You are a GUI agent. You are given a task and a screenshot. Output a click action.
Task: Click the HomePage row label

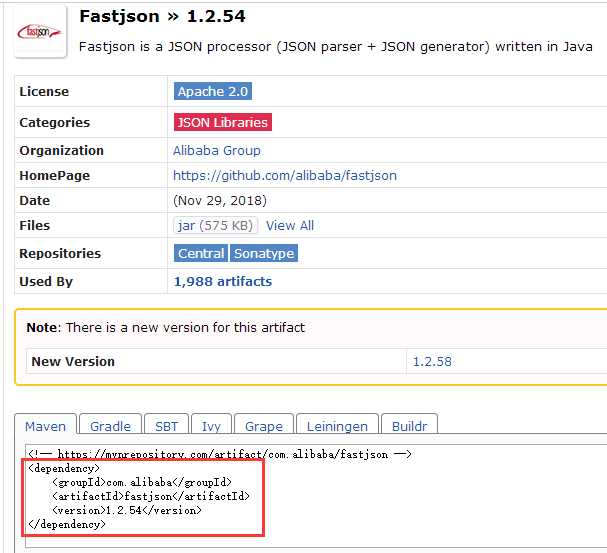(x=55, y=176)
